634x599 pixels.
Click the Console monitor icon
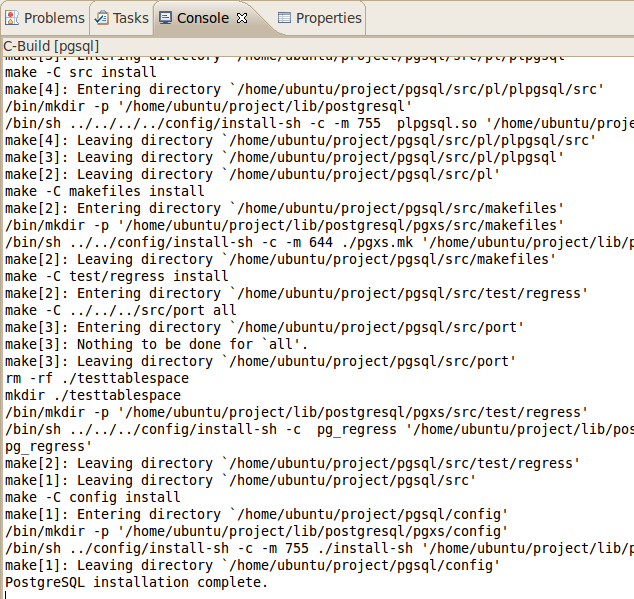tap(166, 18)
